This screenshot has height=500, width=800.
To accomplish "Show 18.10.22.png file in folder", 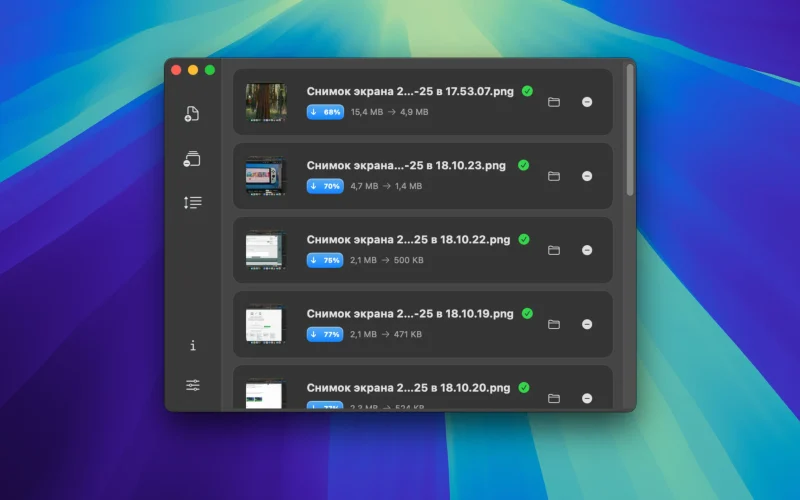I will (554, 250).
